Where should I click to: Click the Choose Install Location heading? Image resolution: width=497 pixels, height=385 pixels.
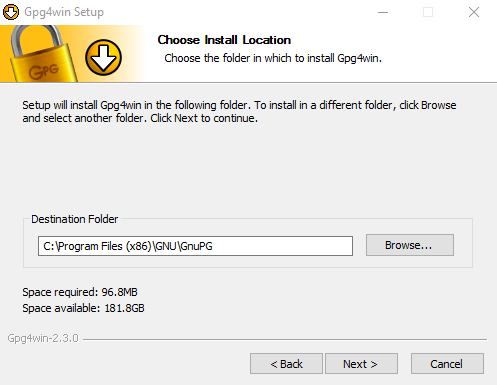(224, 40)
